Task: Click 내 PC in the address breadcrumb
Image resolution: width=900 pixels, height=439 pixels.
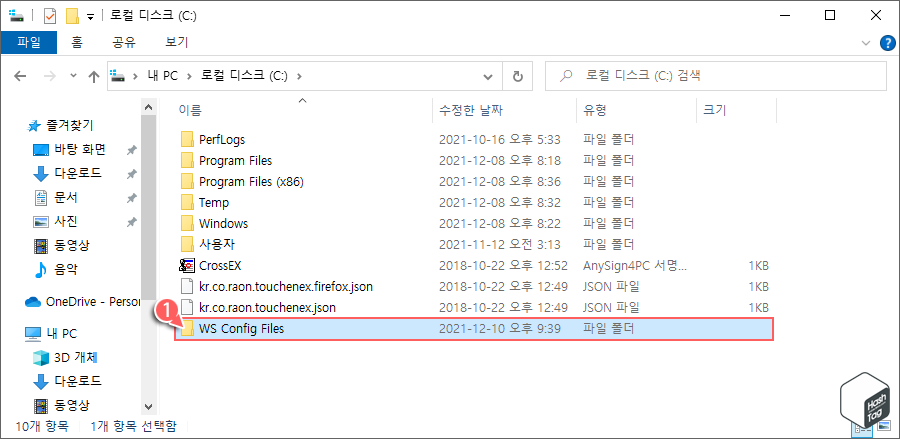Action: [x=163, y=76]
